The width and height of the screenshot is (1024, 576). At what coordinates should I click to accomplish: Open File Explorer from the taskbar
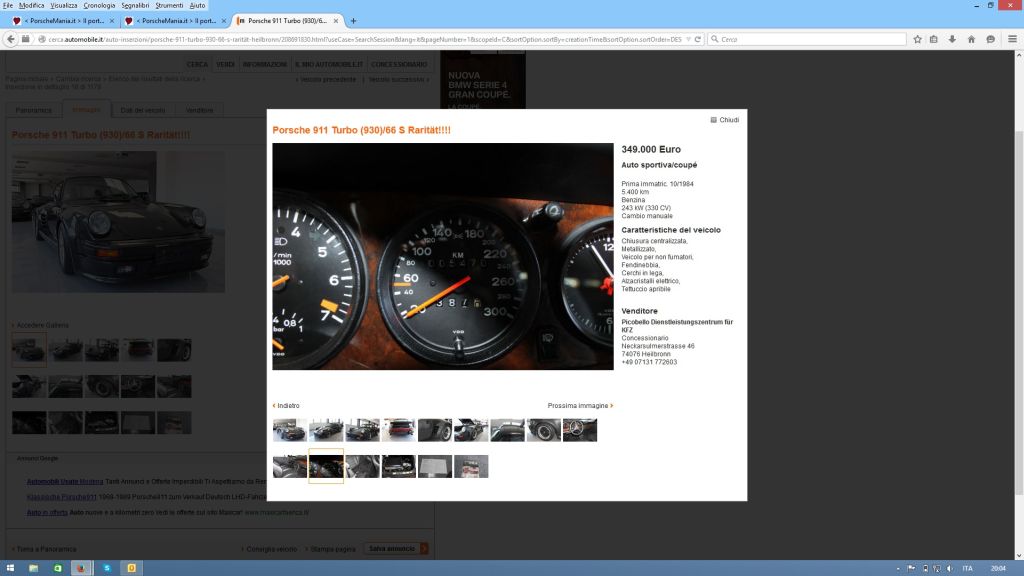(x=33, y=568)
